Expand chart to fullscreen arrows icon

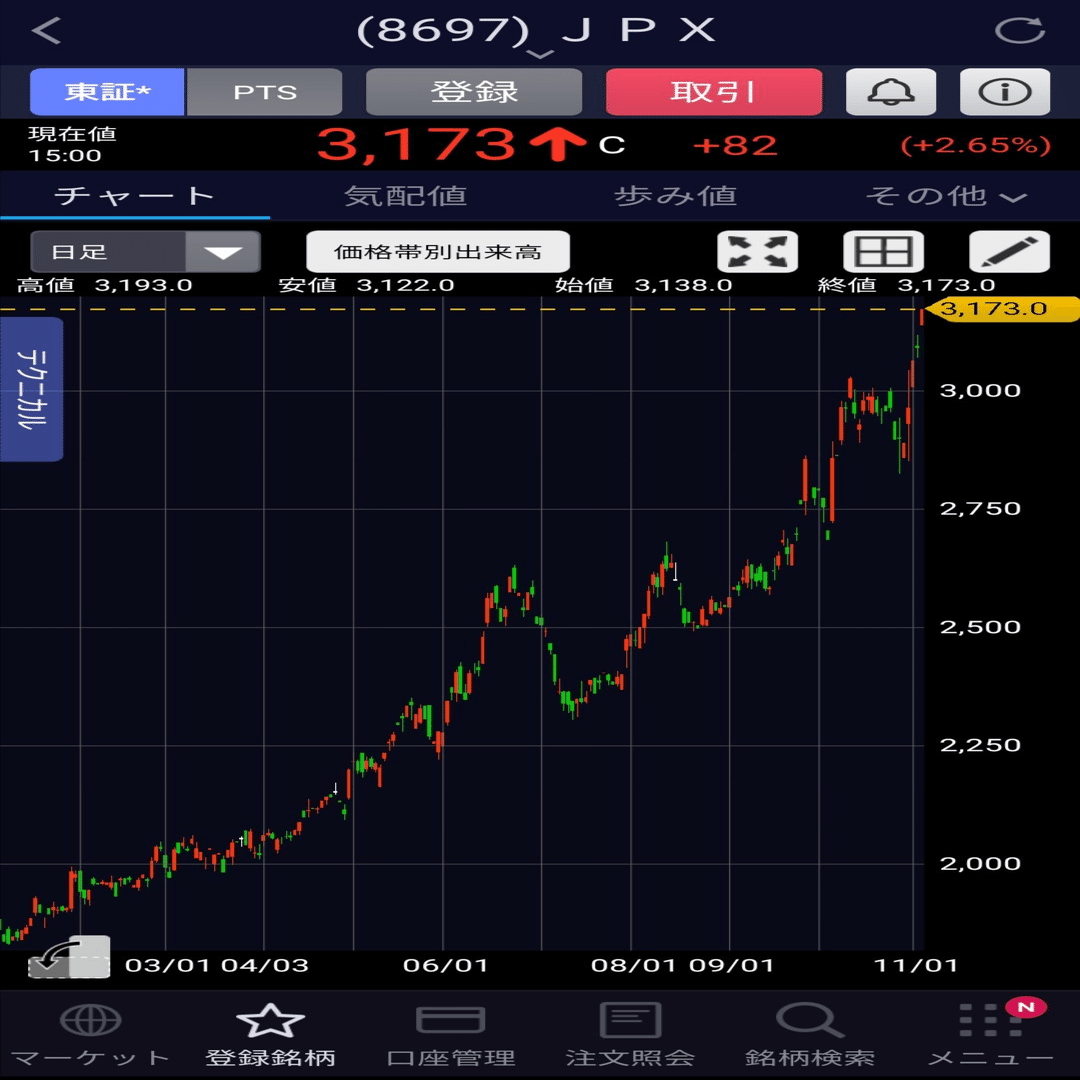(x=758, y=251)
